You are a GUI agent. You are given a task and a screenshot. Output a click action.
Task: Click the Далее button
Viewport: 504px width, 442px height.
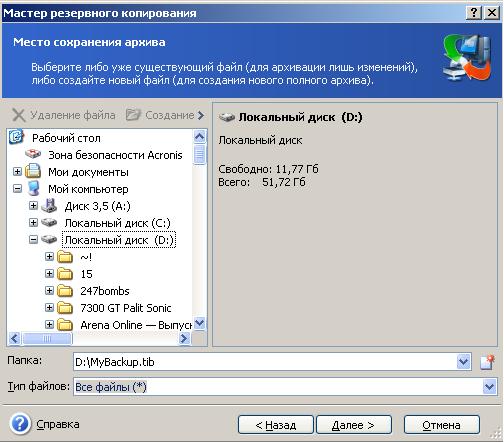point(353,425)
